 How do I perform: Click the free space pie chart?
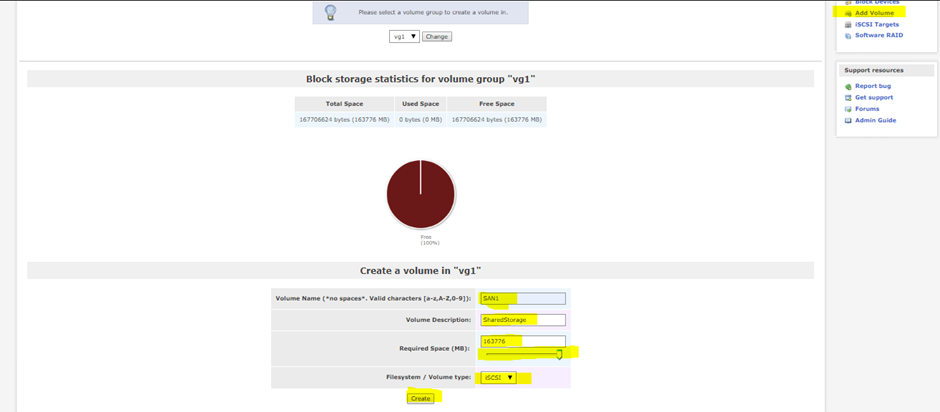coord(421,194)
